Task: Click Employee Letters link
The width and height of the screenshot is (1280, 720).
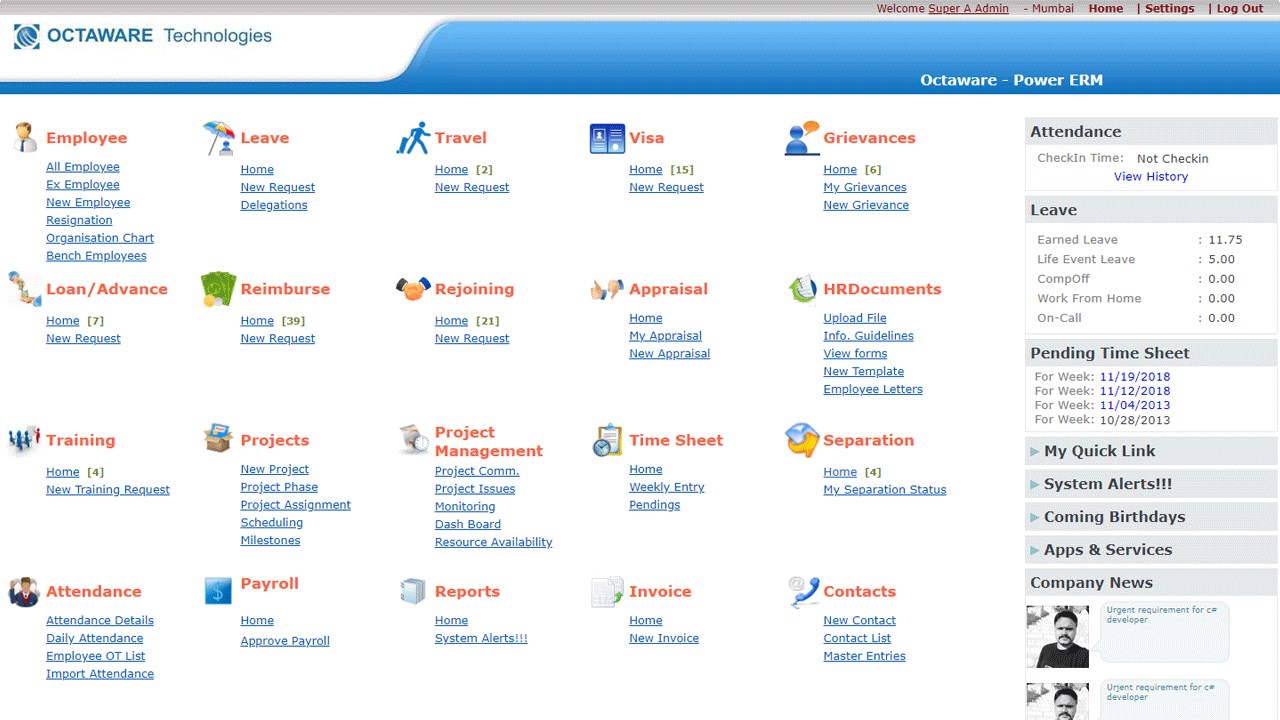Action: 873,389
